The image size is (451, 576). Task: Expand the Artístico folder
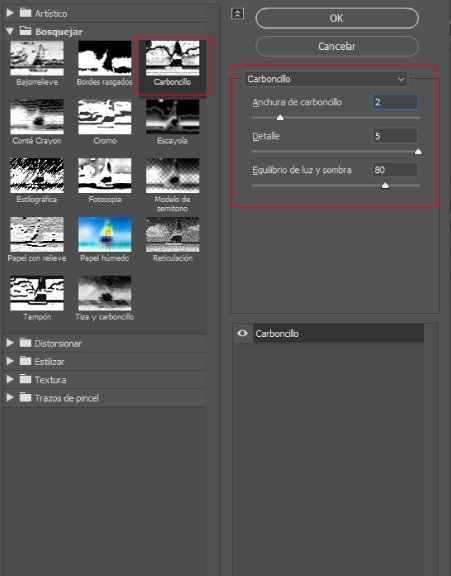coord(10,13)
